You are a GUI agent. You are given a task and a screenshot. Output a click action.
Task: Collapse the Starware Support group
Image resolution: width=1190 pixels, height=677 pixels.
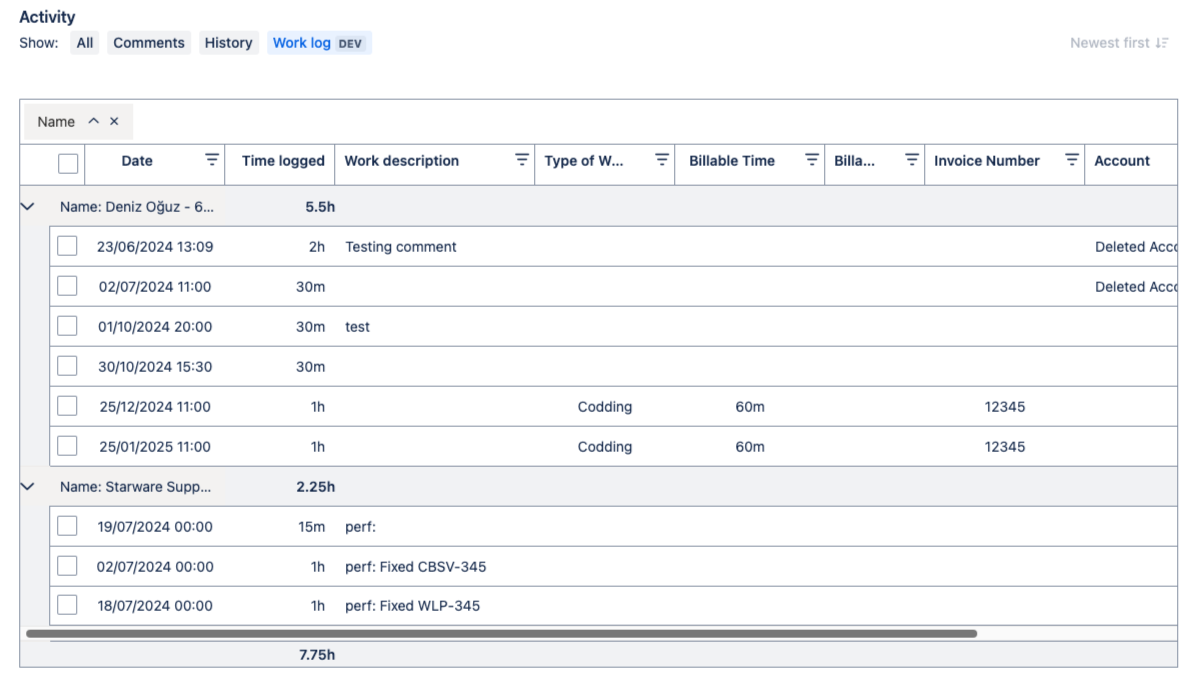(28, 487)
